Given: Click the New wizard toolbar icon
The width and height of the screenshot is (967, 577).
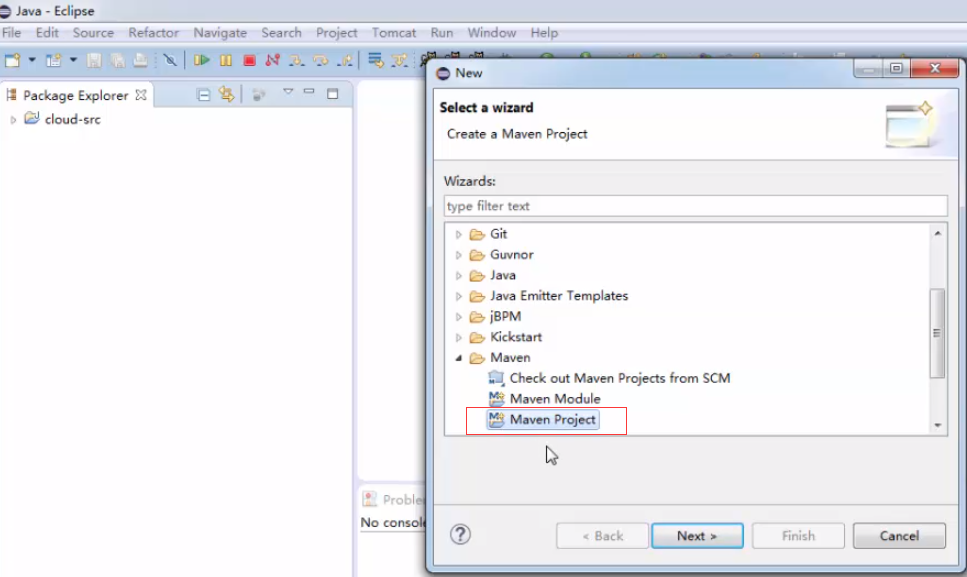Looking at the screenshot, I should pyautogui.click(x=13, y=60).
